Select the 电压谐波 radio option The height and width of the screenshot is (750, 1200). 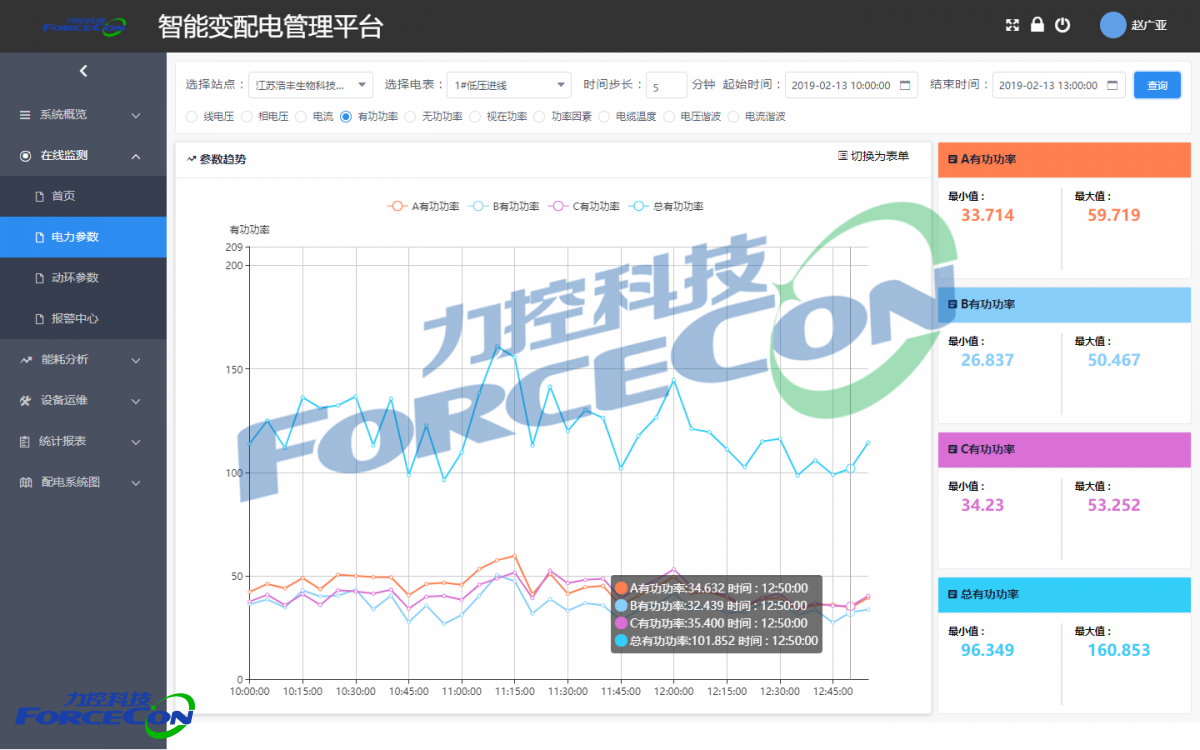(x=669, y=117)
